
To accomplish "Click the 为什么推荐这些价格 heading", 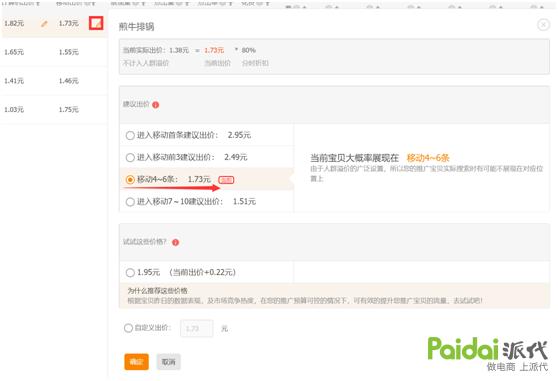I will click(x=158, y=291).
